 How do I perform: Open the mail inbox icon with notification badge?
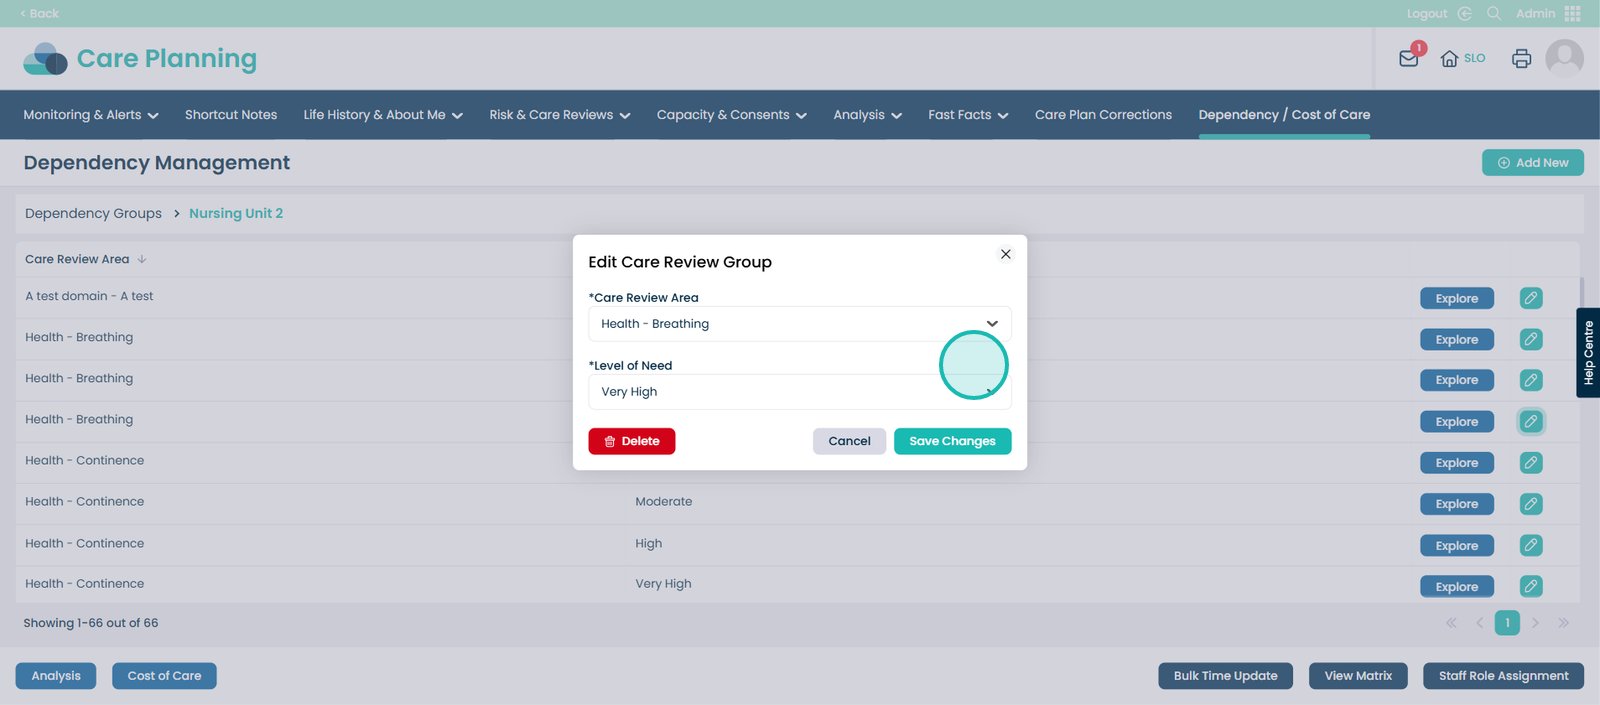point(1409,58)
